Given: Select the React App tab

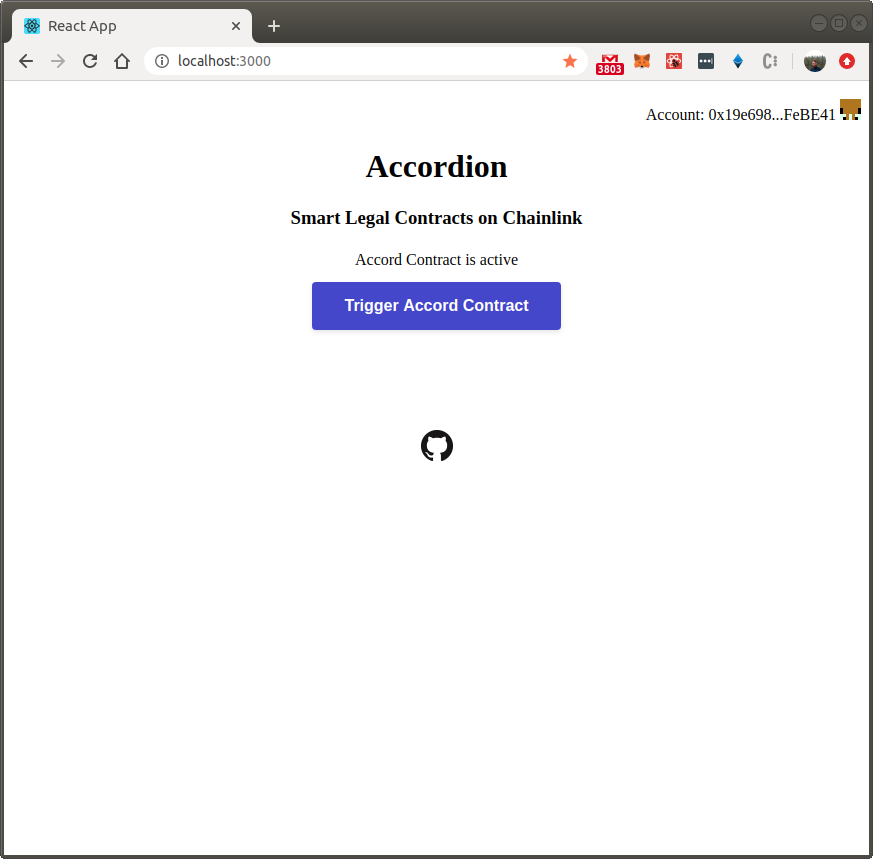Looking at the screenshot, I should [132, 26].
